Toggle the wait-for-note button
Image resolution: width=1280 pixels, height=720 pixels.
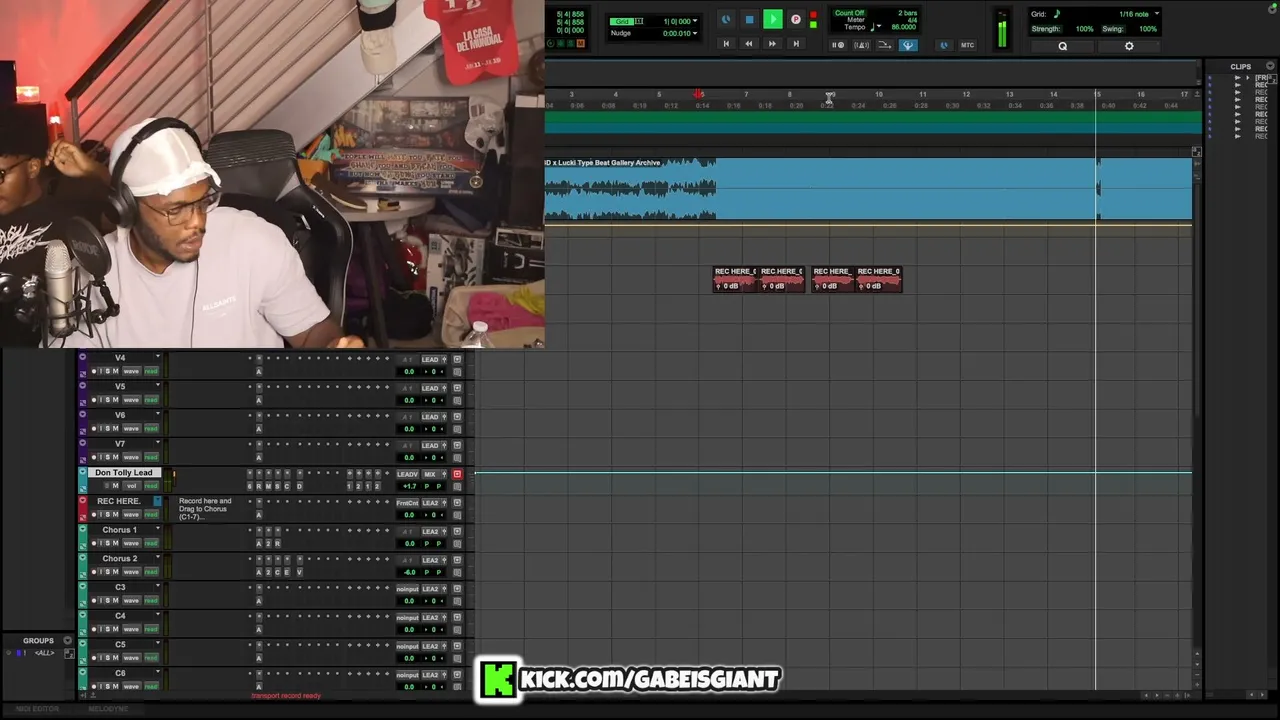[838, 45]
